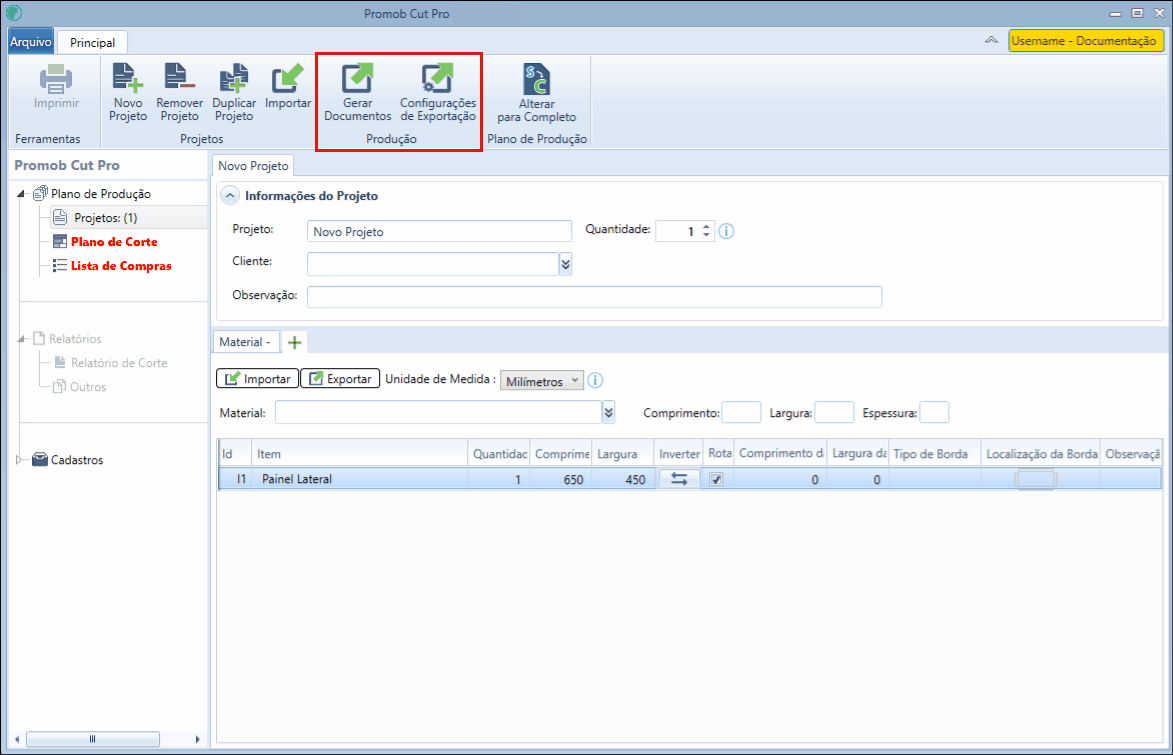Click the info icon beside Unidade de Medida
The image size is (1173, 755).
595,380
